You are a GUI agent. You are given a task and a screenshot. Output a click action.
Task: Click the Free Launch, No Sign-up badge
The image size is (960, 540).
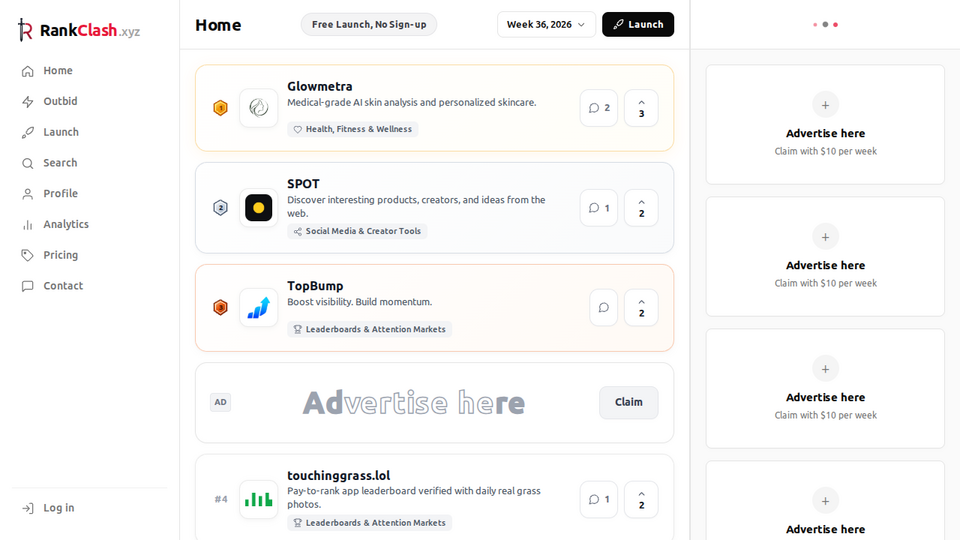(x=369, y=24)
